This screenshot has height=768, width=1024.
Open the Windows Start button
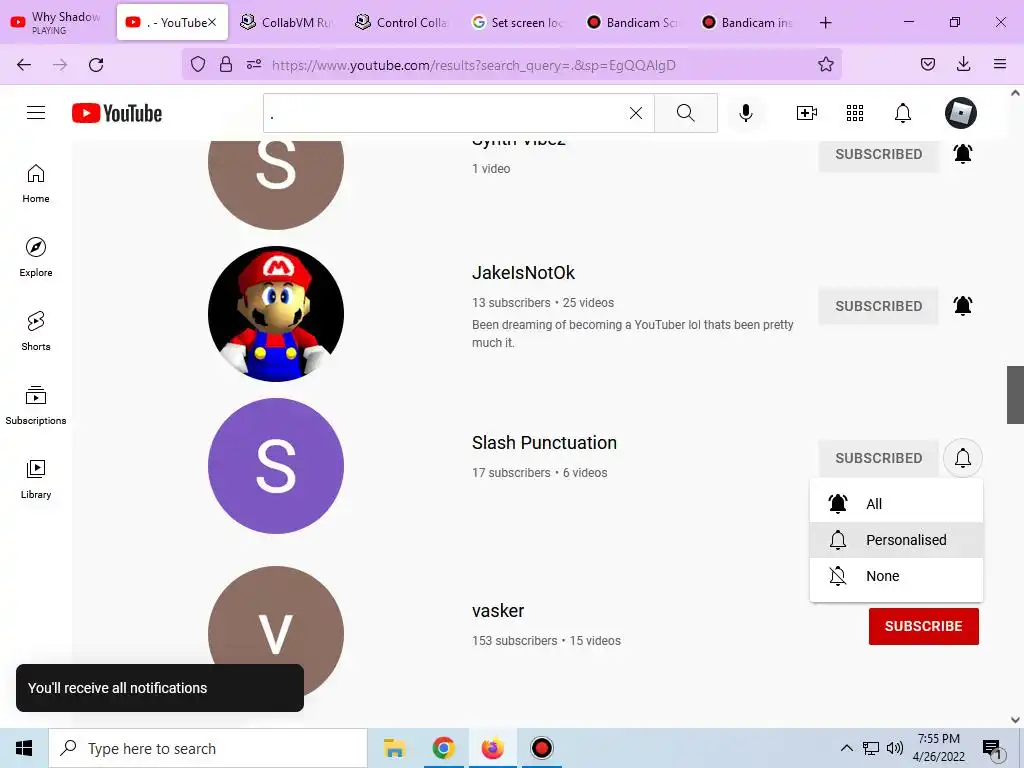point(24,748)
